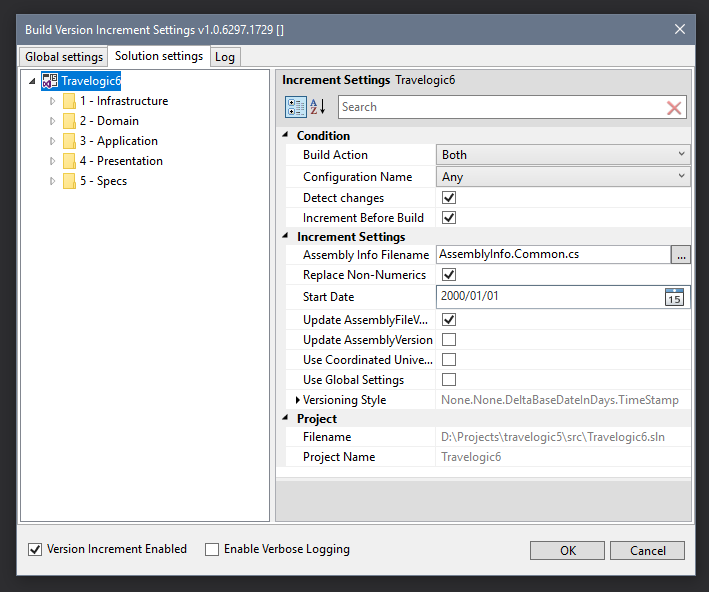Open the Log tab

[225, 57]
